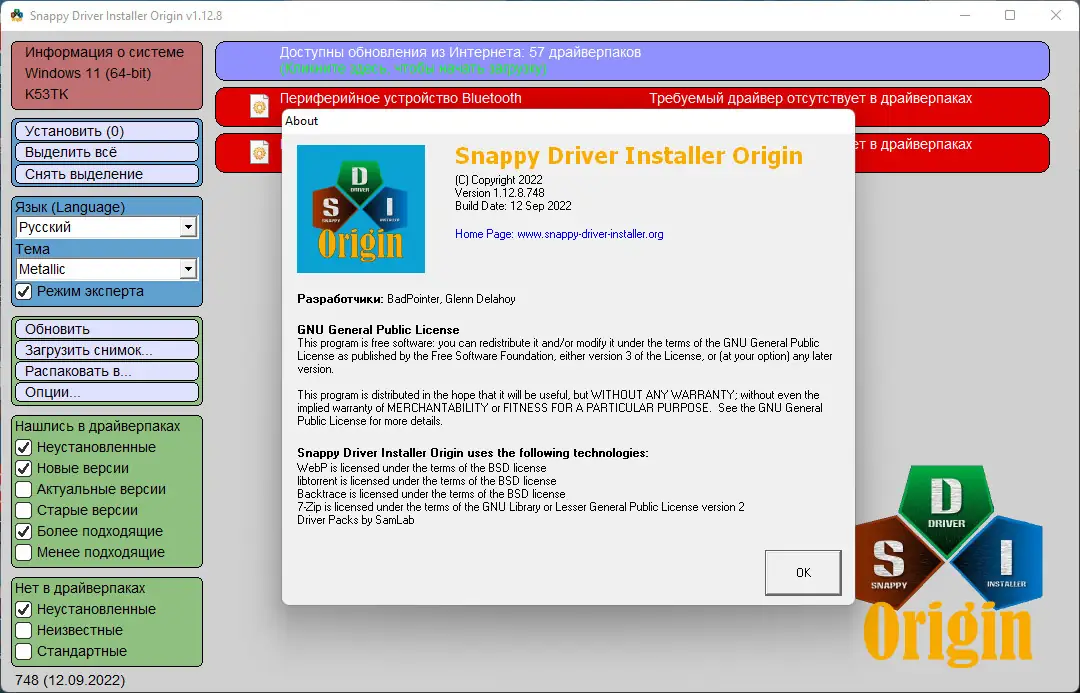Click the Информация о системе panel
The image size is (1080, 693).
[x=107, y=75]
